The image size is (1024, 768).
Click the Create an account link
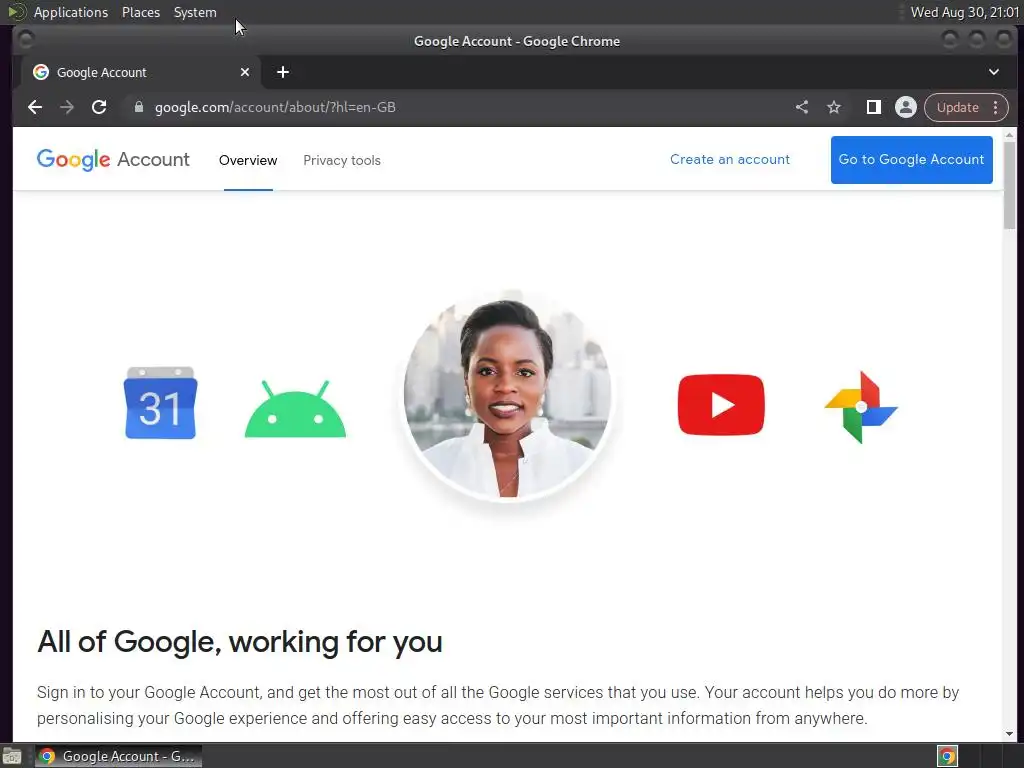tap(729, 159)
